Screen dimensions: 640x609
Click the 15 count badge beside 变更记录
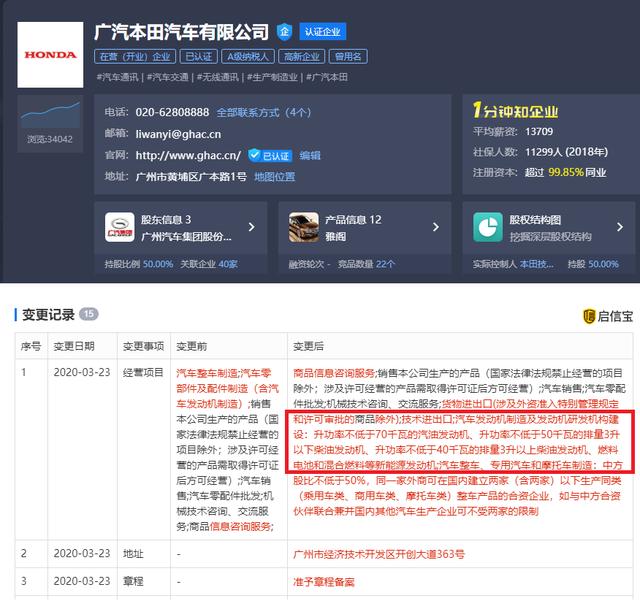(89, 314)
